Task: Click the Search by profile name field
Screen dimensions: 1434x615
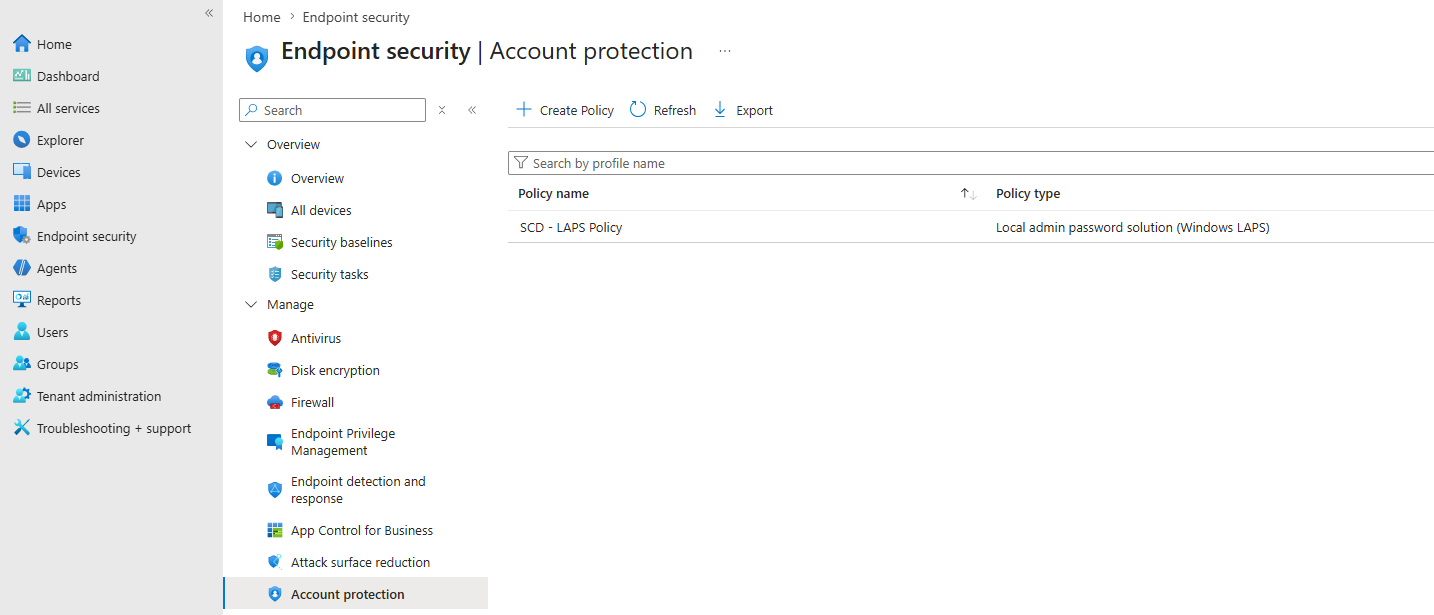Action: click(971, 163)
